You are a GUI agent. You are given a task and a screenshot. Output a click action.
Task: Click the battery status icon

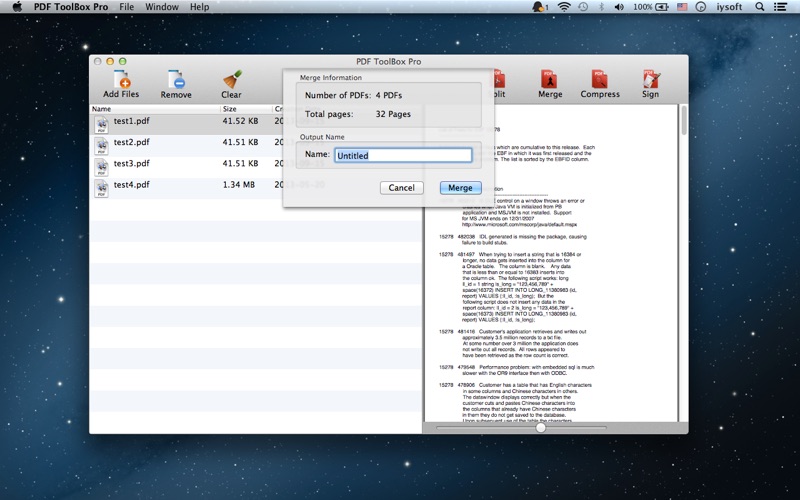[x=662, y=7]
